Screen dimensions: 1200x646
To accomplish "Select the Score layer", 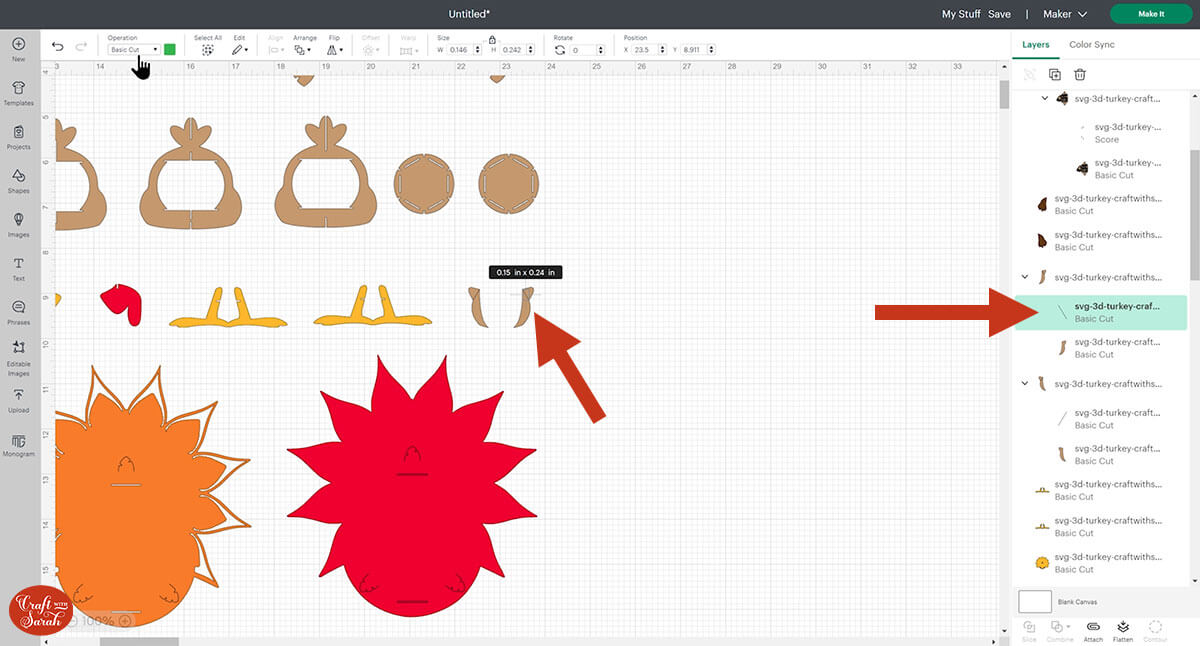I will click(x=1119, y=133).
